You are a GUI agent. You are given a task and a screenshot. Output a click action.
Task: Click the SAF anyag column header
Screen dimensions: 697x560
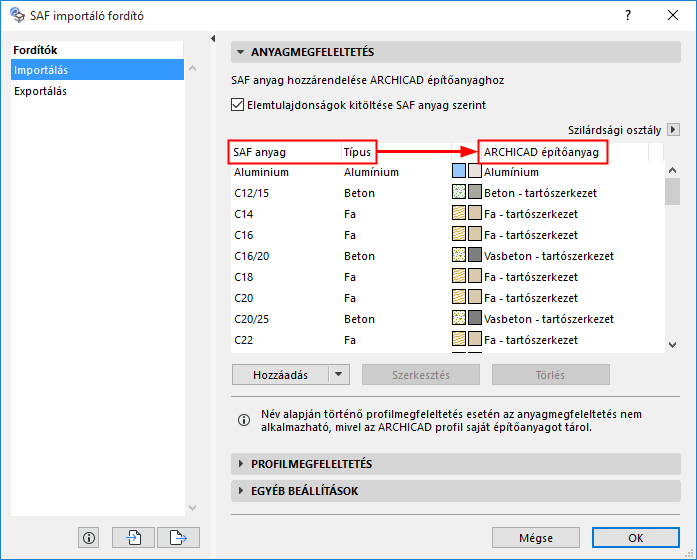286,152
